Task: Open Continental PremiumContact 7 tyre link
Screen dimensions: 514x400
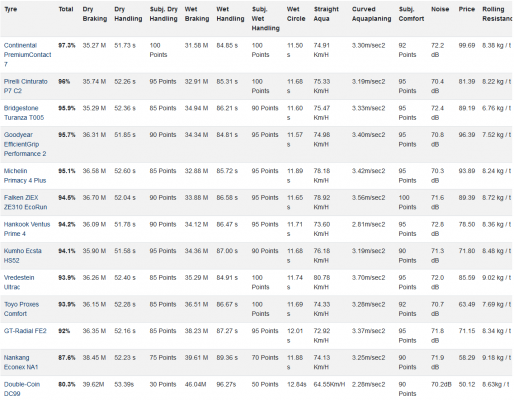Action: click(27, 55)
